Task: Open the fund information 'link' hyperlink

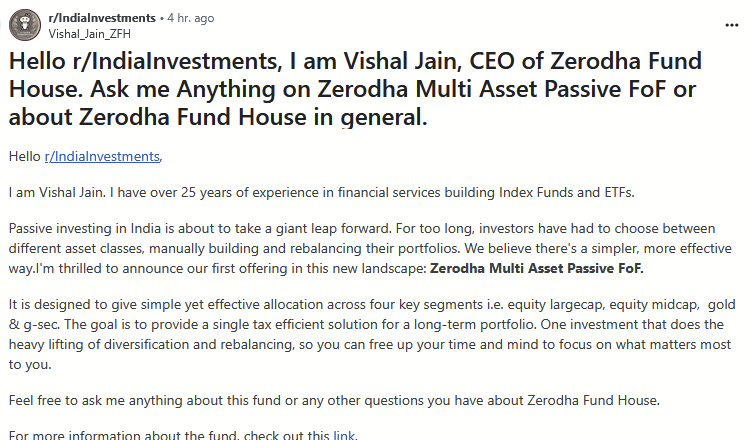Action: 344,435
